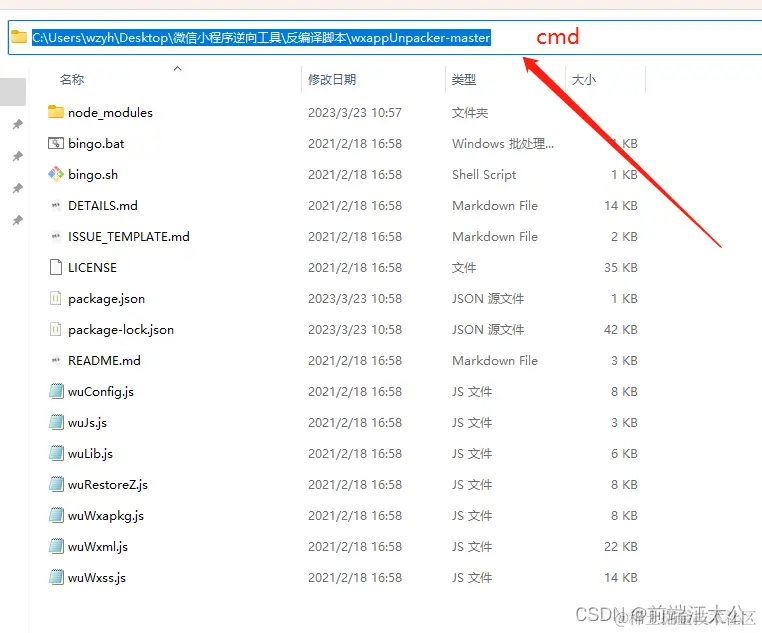Image resolution: width=762 pixels, height=633 pixels.
Task: Click the selected item block in left sidebar
Action: [x=13, y=92]
